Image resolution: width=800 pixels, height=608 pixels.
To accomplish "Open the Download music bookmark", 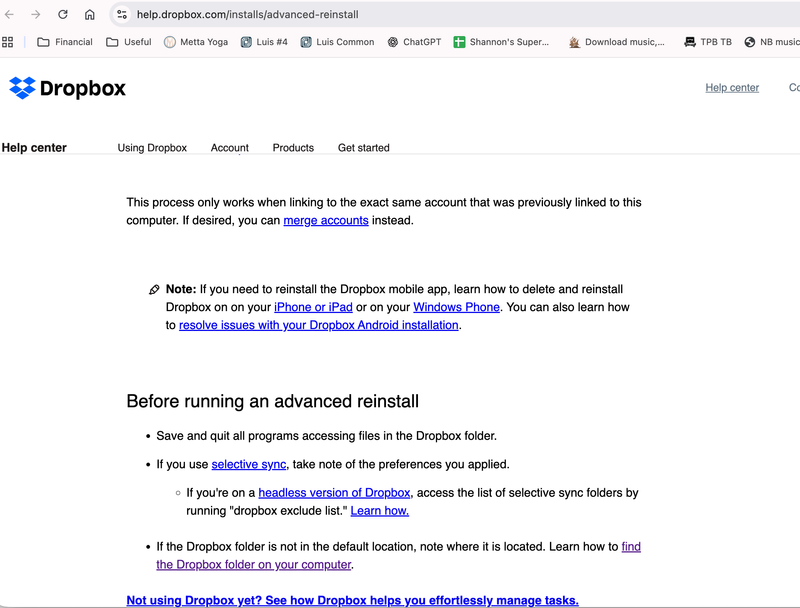I will click(617, 42).
